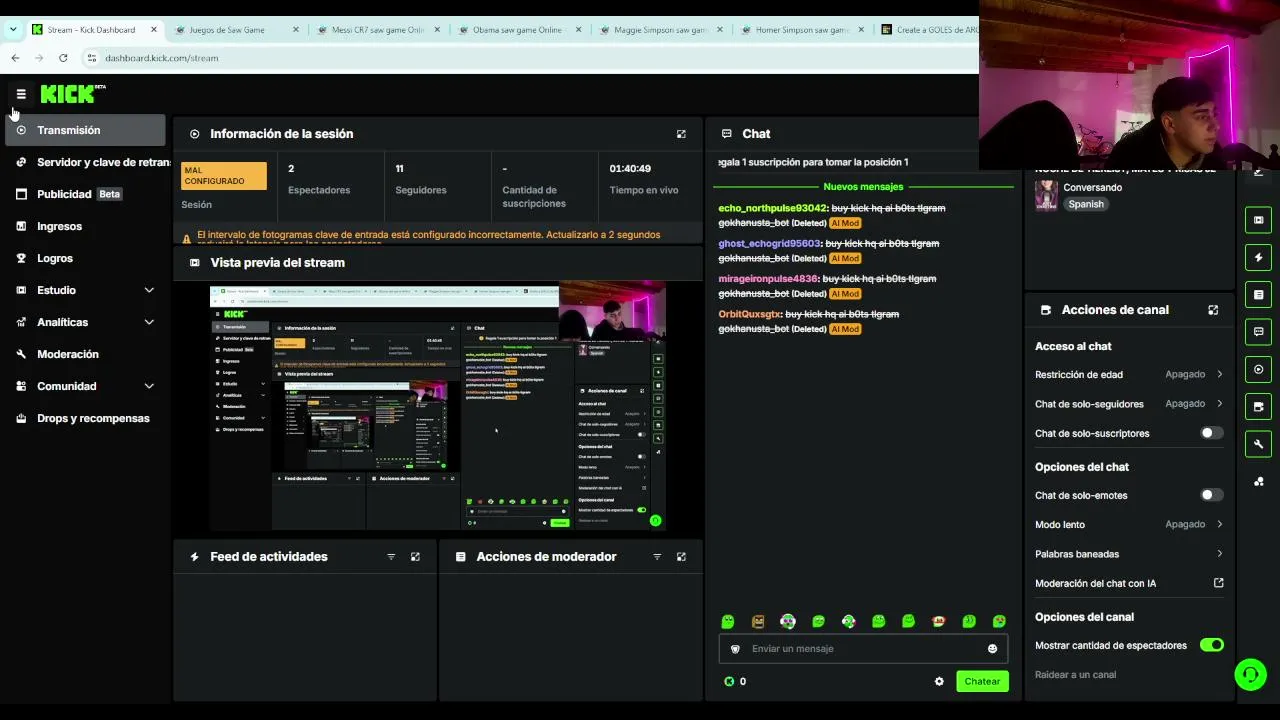Click the Conversando category thumbnail
Screen dimensions: 1280x720
point(1046,195)
